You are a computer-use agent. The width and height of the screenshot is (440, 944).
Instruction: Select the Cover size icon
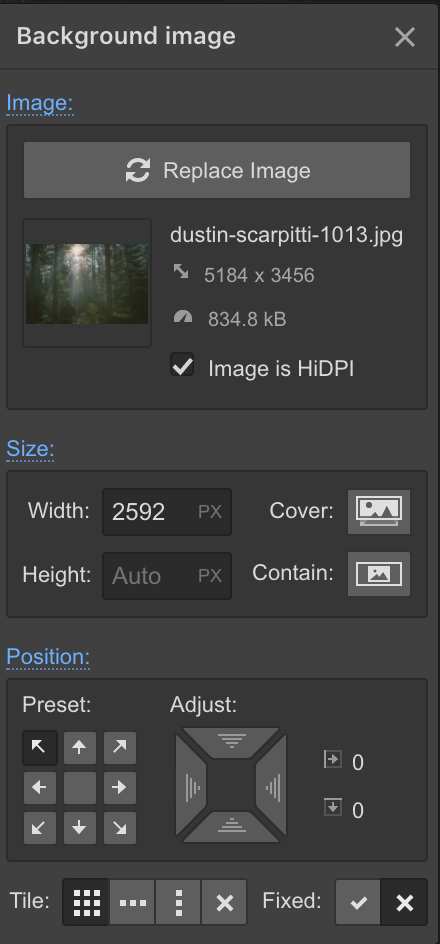click(x=379, y=512)
